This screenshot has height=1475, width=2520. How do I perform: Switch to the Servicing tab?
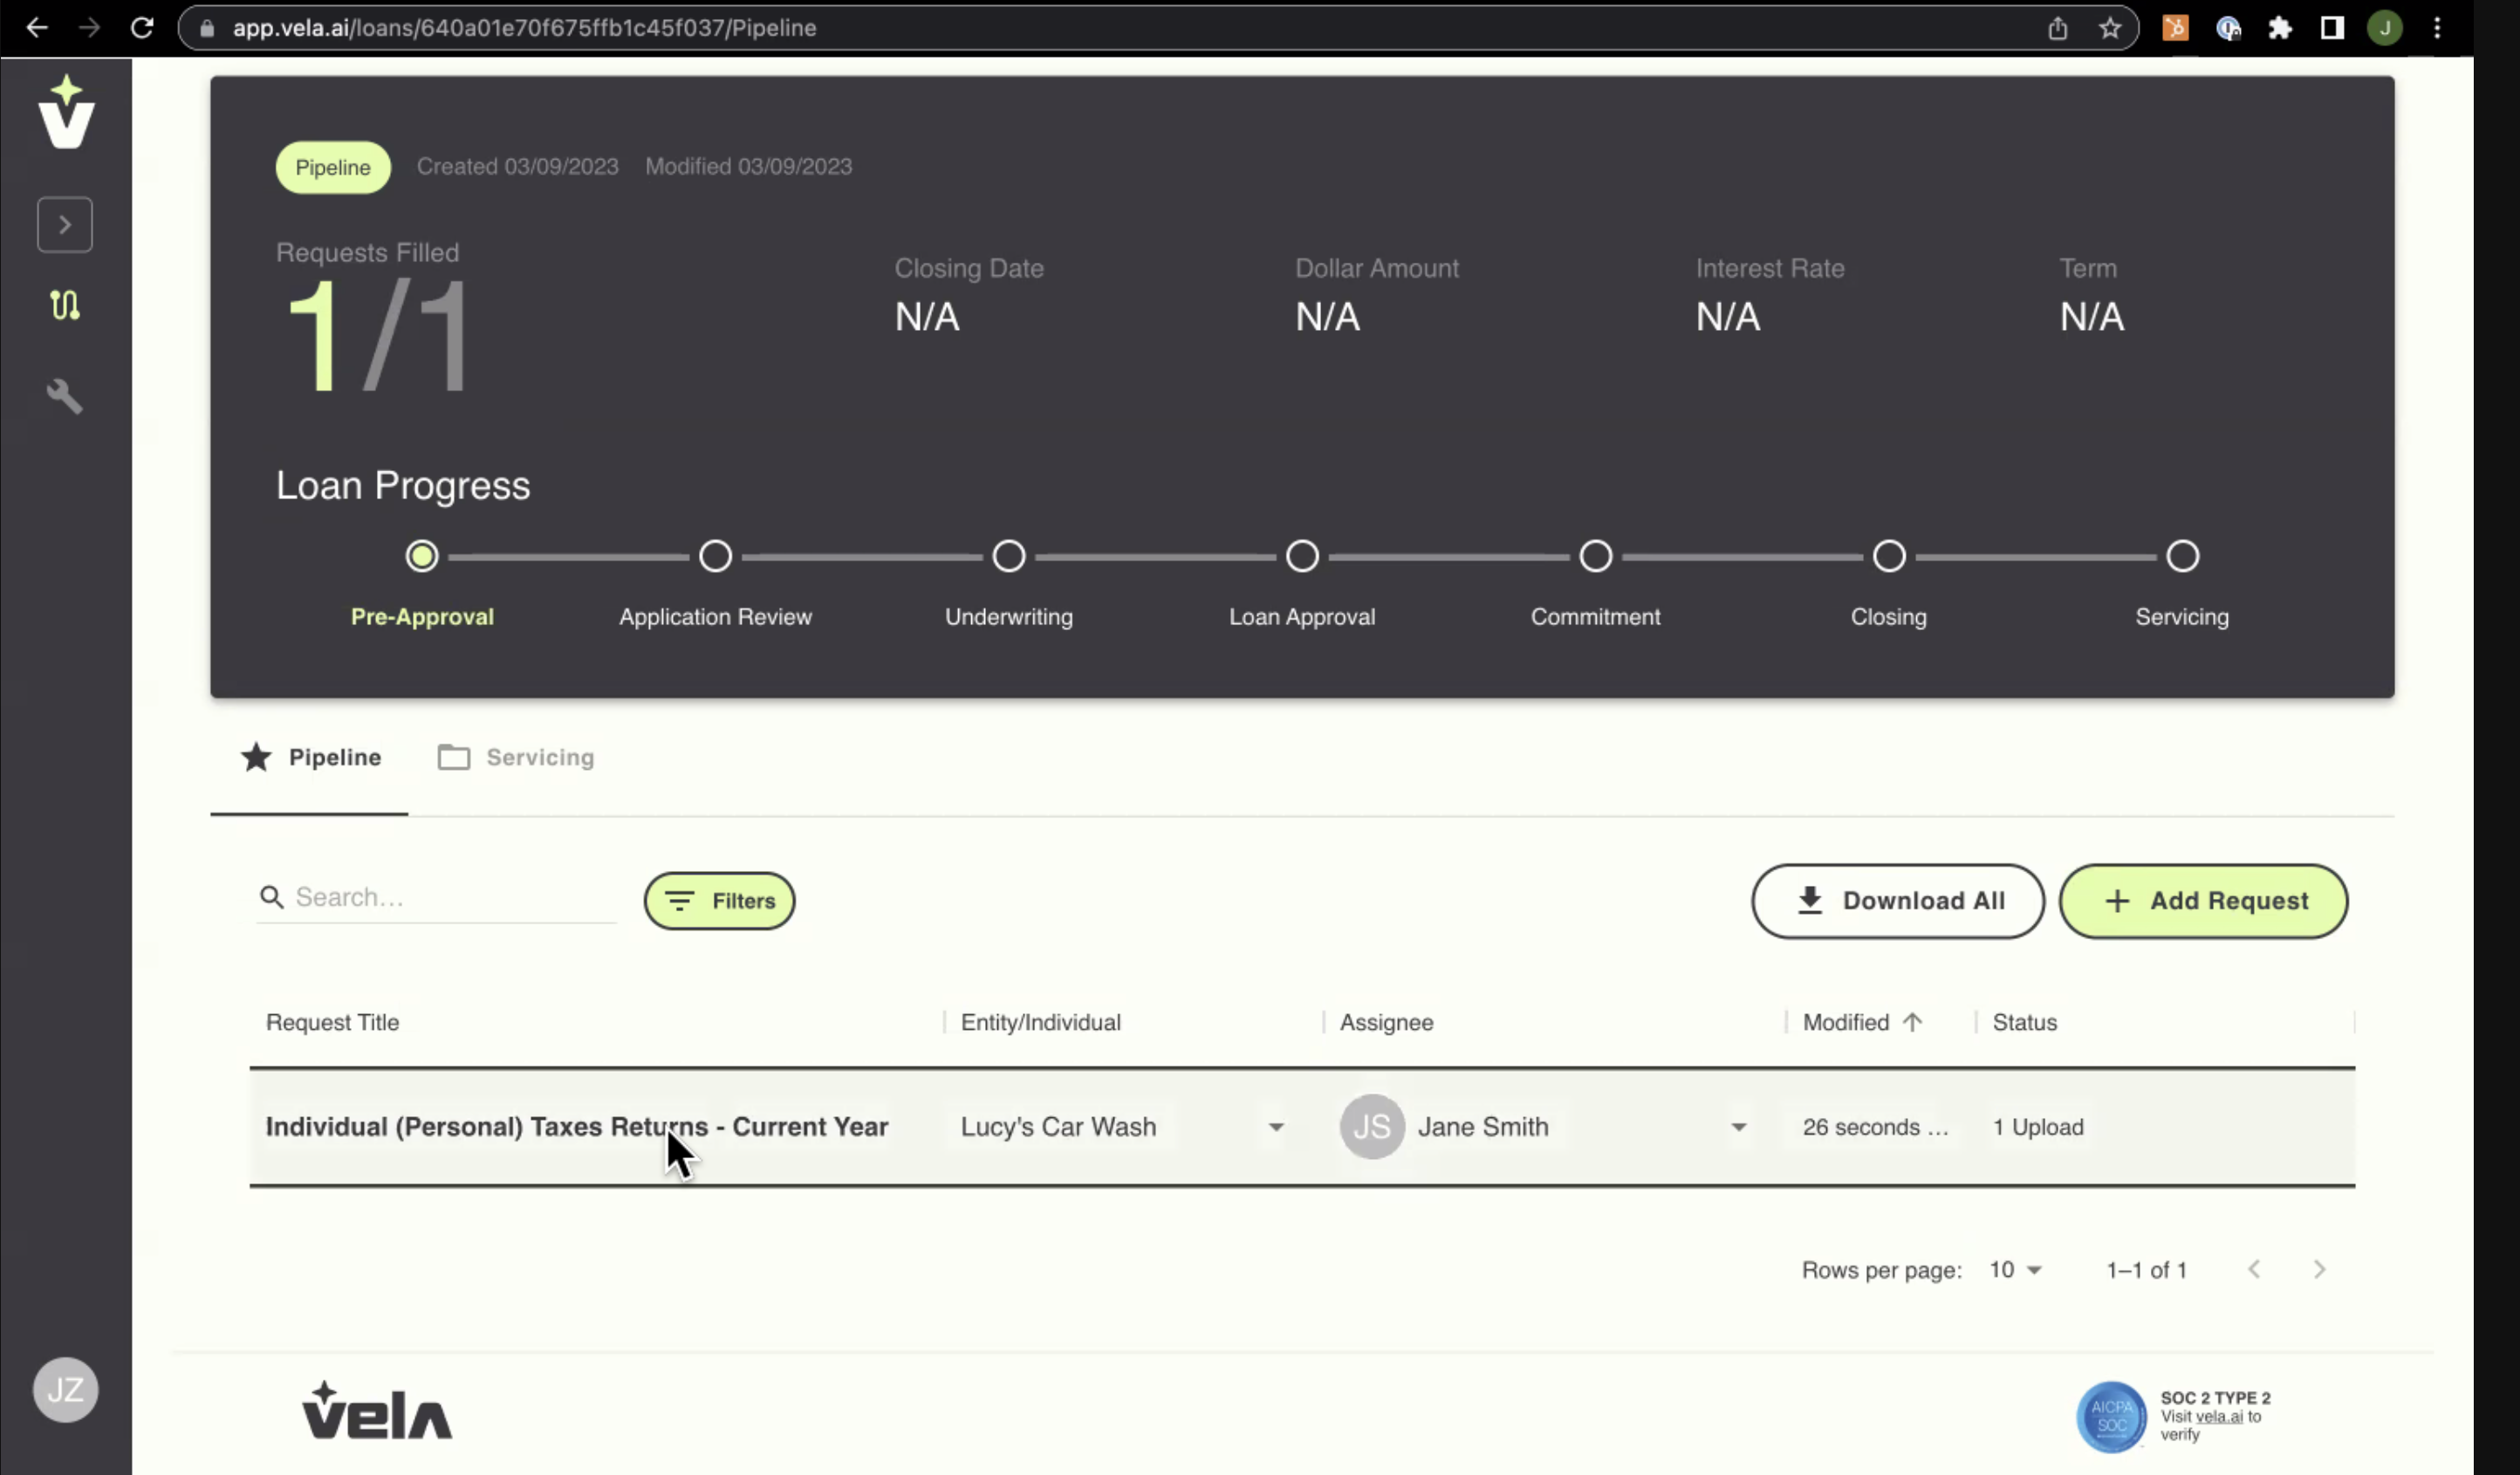pyautogui.click(x=517, y=757)
